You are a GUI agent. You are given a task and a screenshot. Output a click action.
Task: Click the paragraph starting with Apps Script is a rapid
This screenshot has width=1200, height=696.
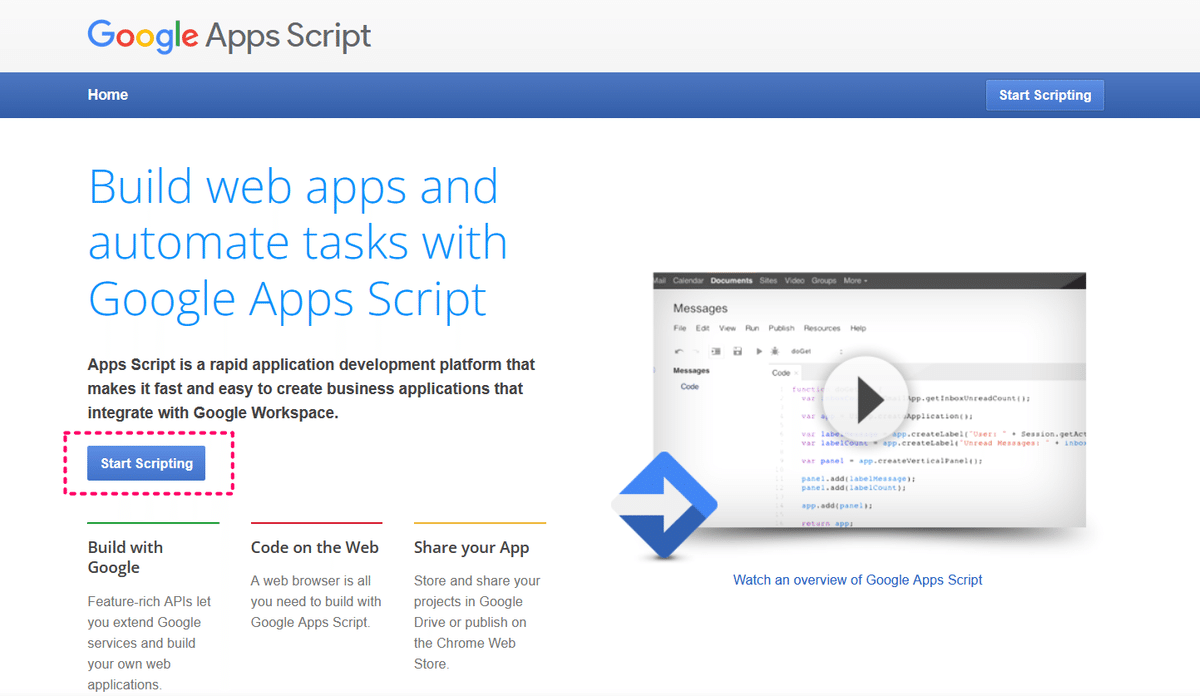[x=311, y=388]
